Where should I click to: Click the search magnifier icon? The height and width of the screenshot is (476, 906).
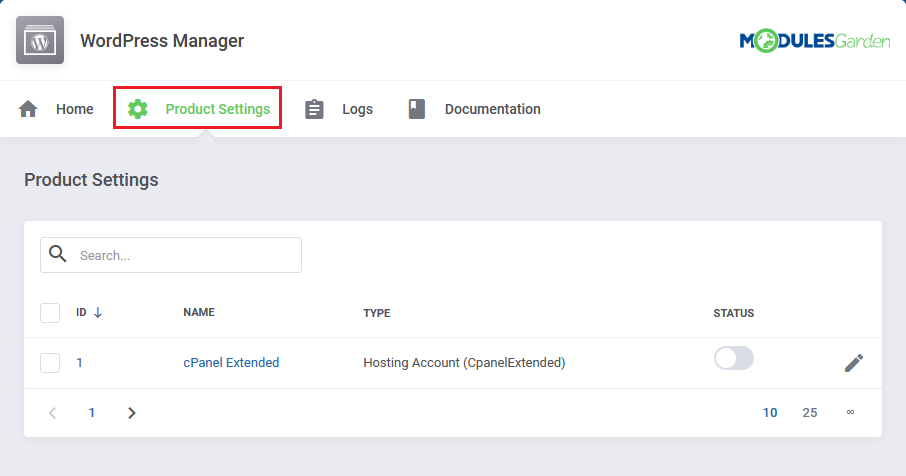pyautogui.click(x=57, y=254)
